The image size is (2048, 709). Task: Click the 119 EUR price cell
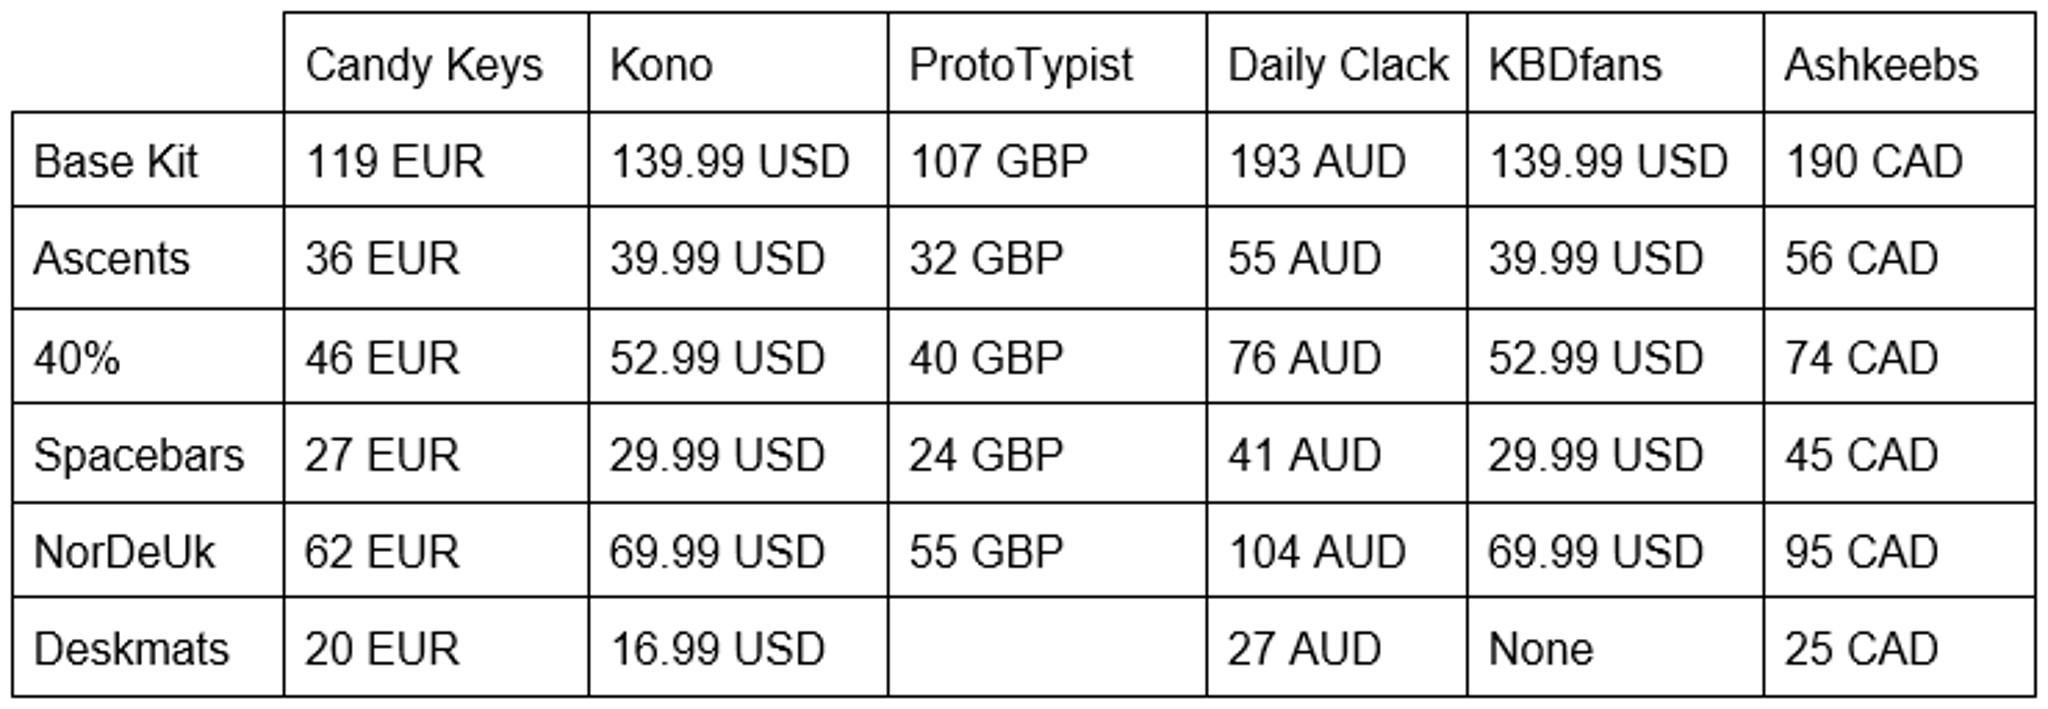tap(394, 162)
